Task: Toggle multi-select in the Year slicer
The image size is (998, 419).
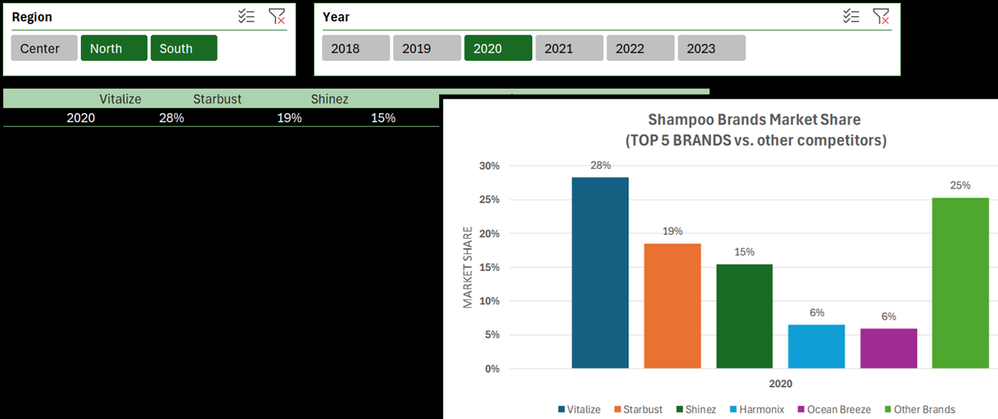Action: click(x=851, y=17)
